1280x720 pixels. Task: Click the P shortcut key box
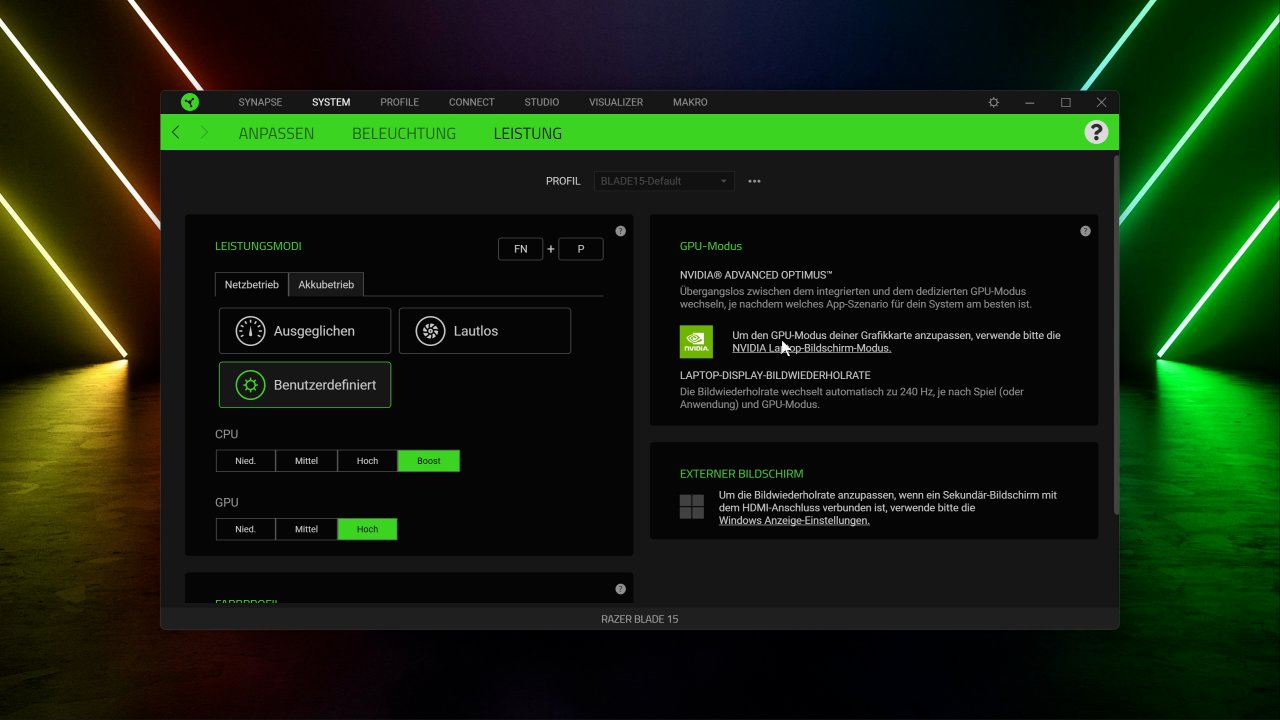(580, 249)
